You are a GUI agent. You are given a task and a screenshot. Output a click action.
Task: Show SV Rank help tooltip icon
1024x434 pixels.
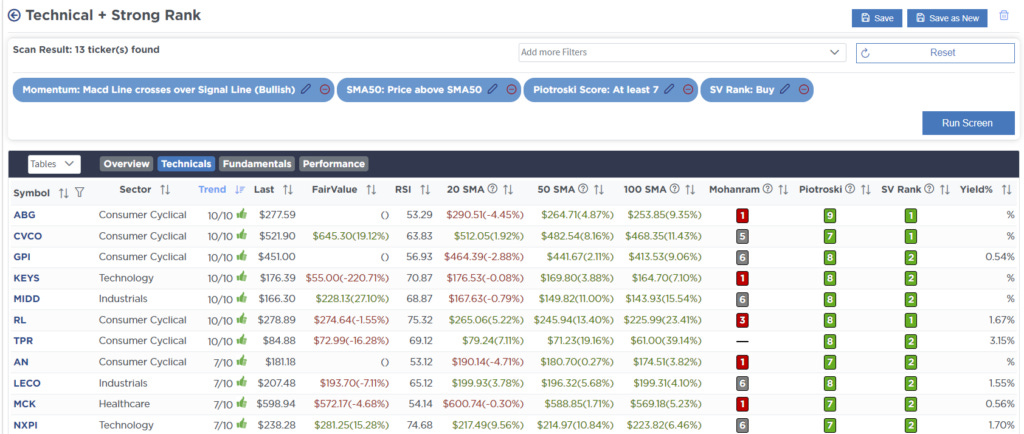pyautogui.click(x=929, y=189)
